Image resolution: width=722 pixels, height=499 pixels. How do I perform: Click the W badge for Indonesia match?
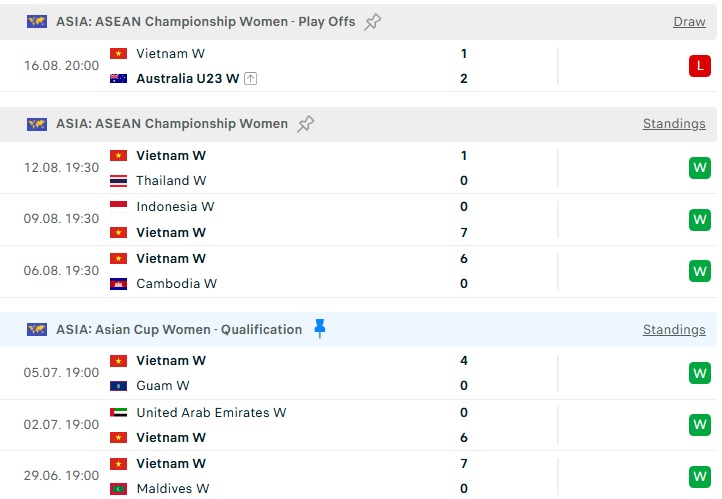[699, 220]
